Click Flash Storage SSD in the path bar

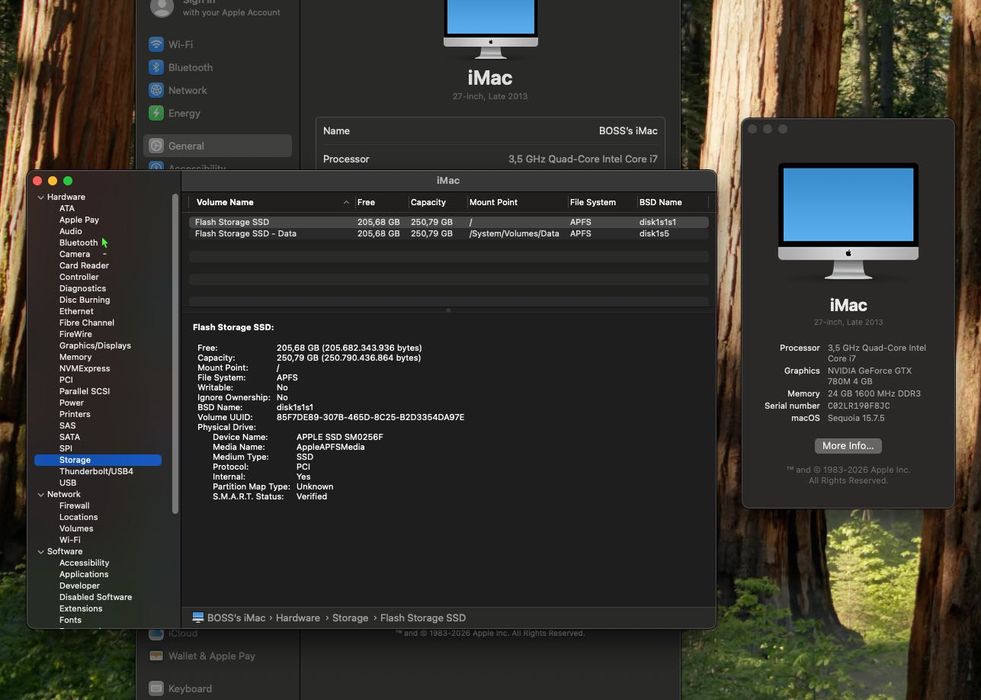[423, 617]
